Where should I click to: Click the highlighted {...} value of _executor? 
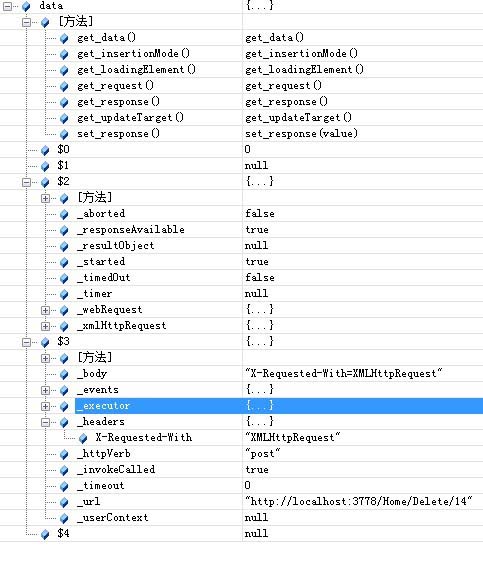[259, 405]
